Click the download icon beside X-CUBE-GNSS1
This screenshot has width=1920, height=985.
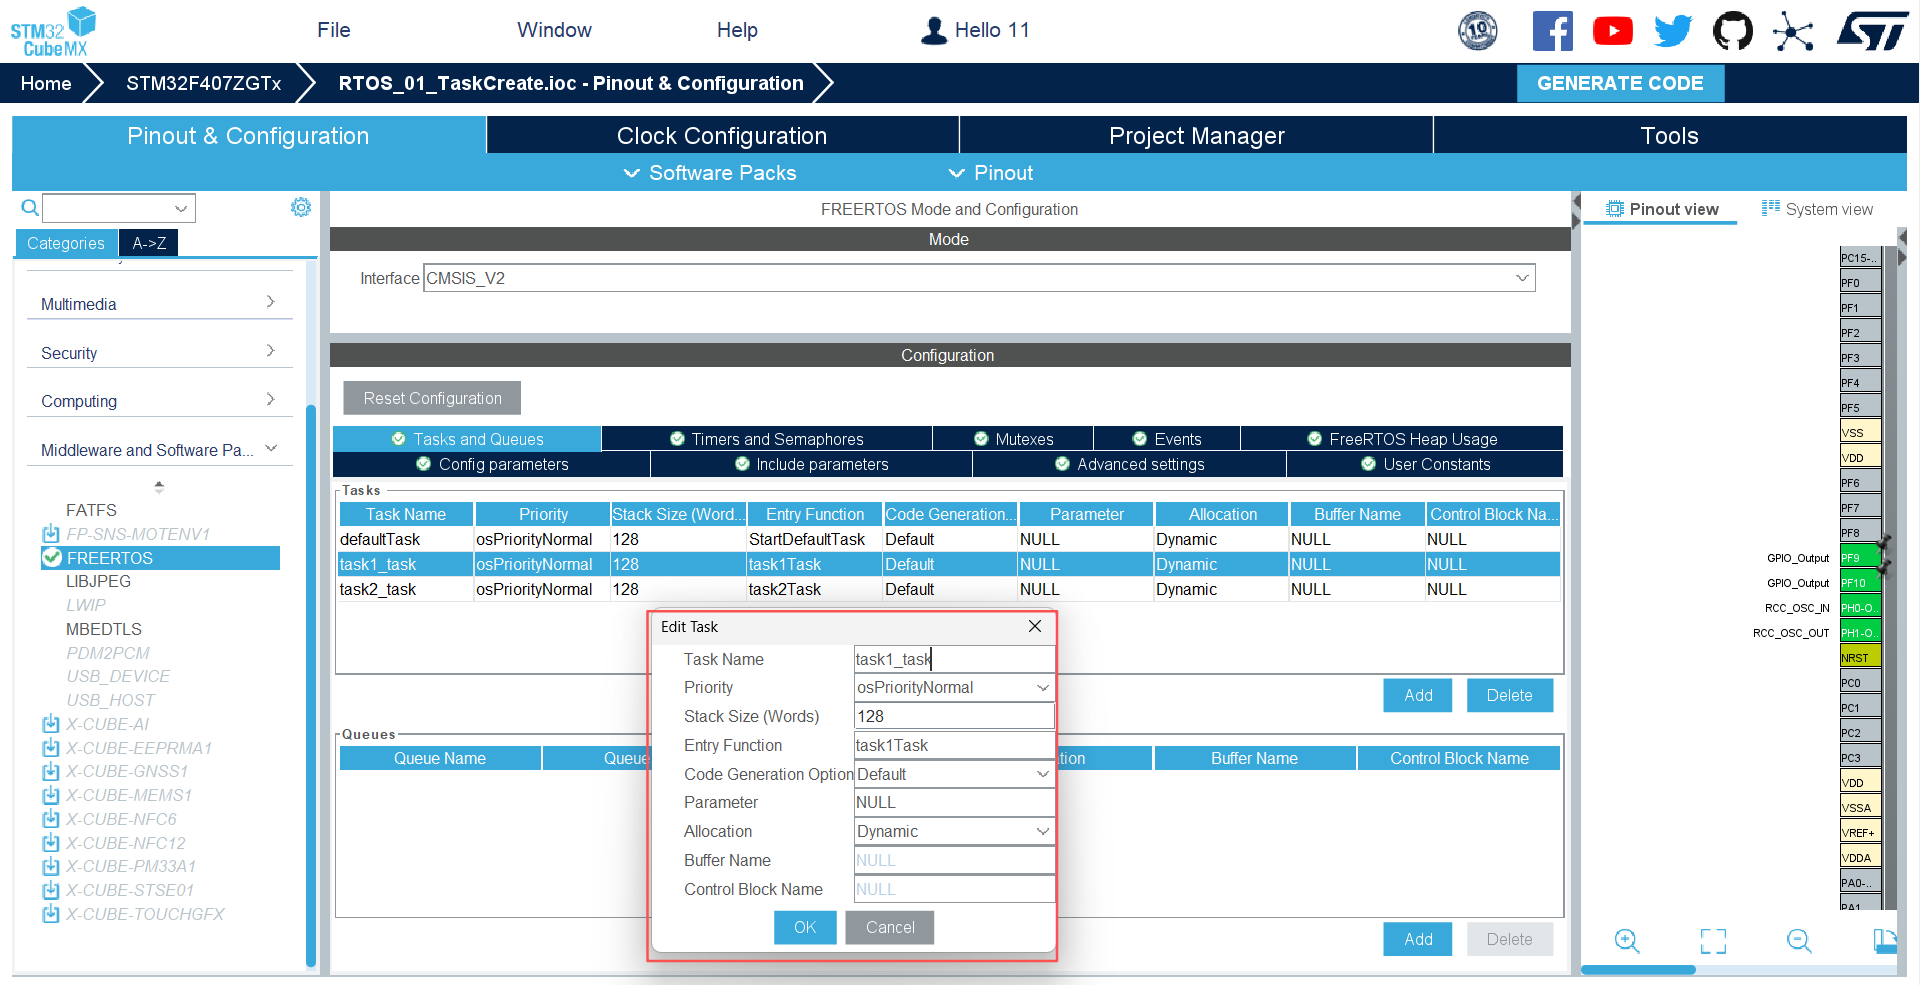(51, 771)
